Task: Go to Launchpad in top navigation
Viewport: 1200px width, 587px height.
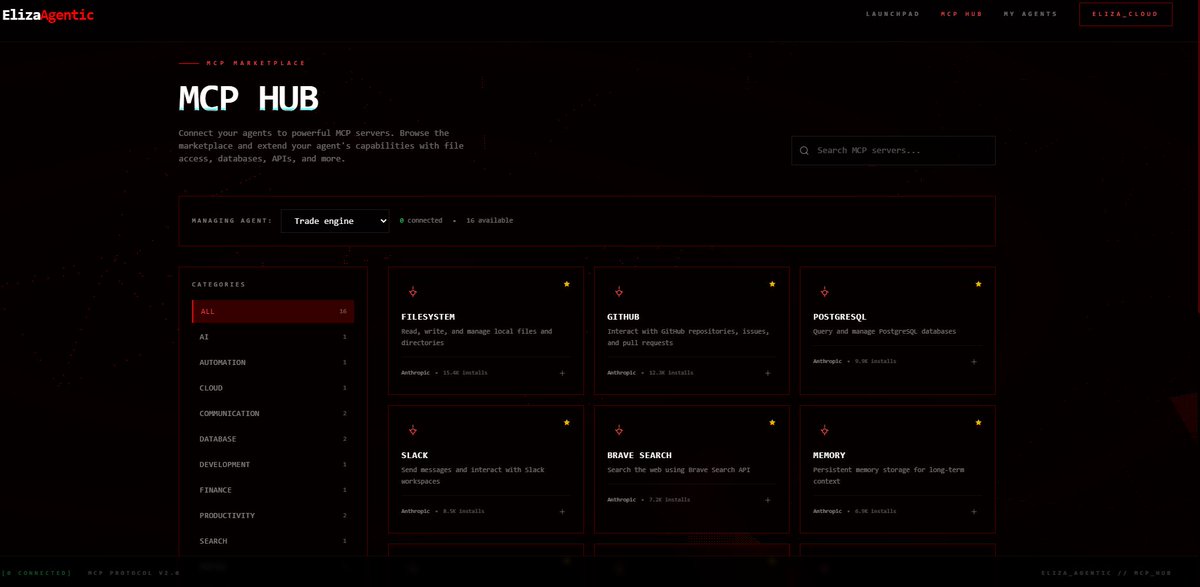Action: pos(892,14)
